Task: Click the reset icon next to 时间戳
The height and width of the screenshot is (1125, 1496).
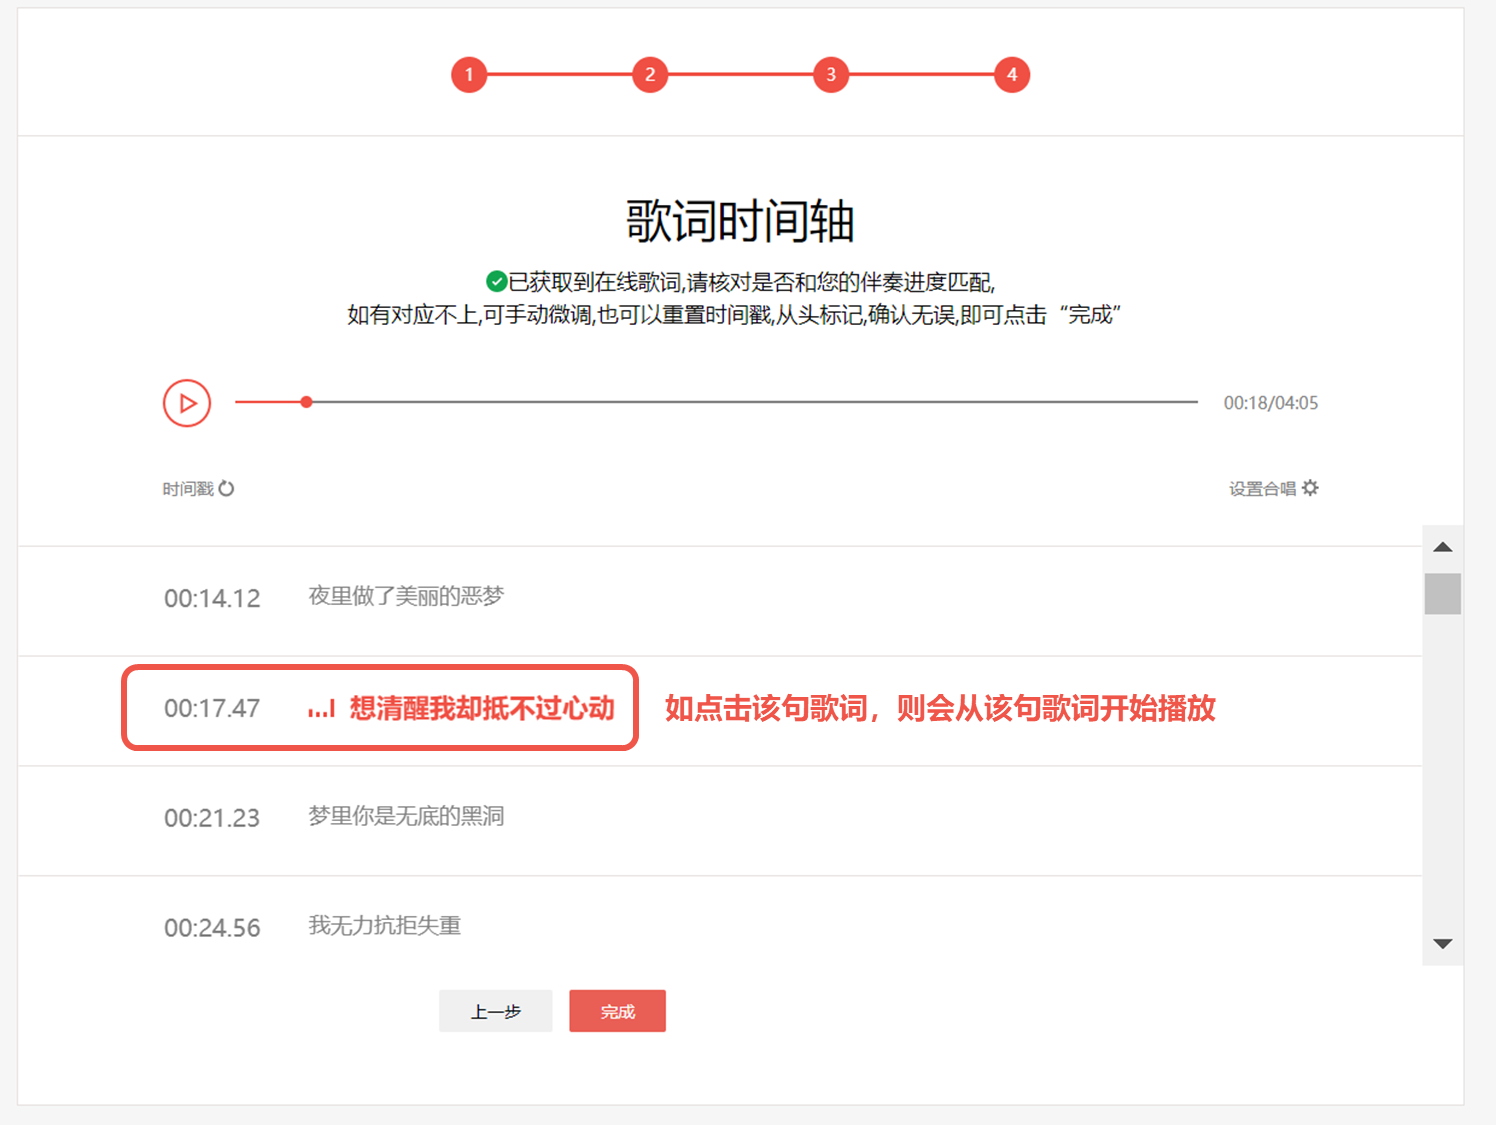Action: [228, 488]
